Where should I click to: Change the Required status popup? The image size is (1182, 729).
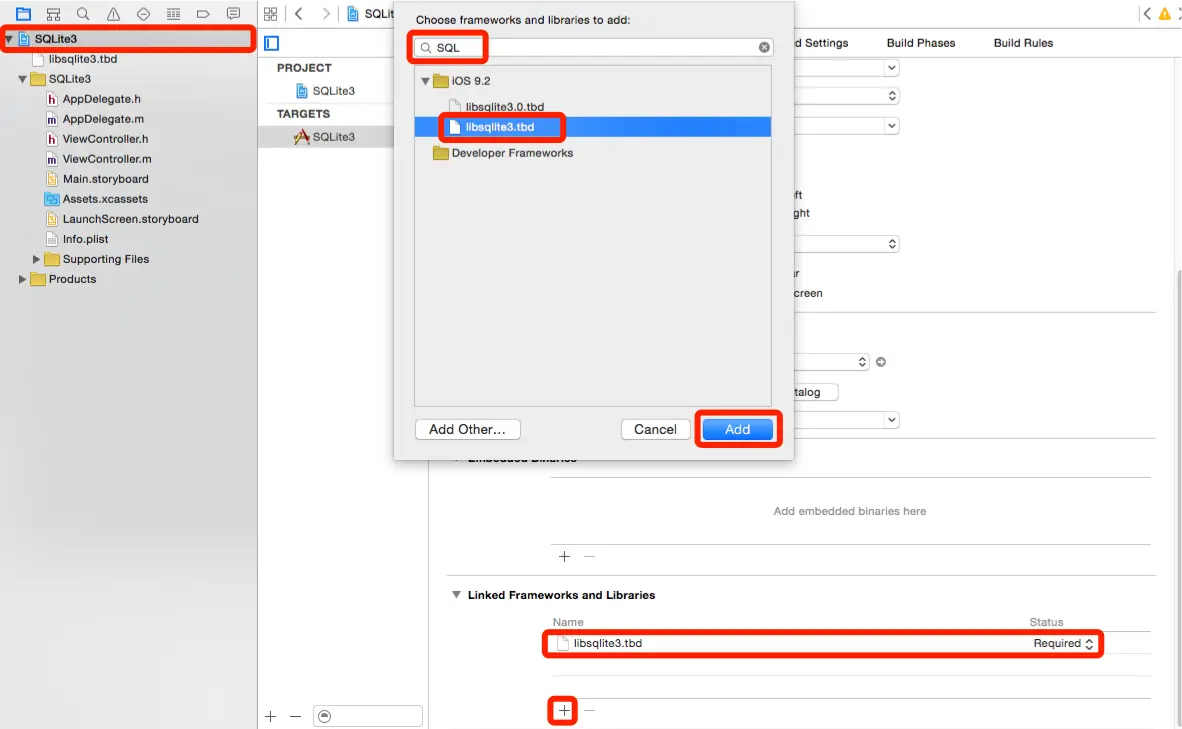coord(1064,643)
